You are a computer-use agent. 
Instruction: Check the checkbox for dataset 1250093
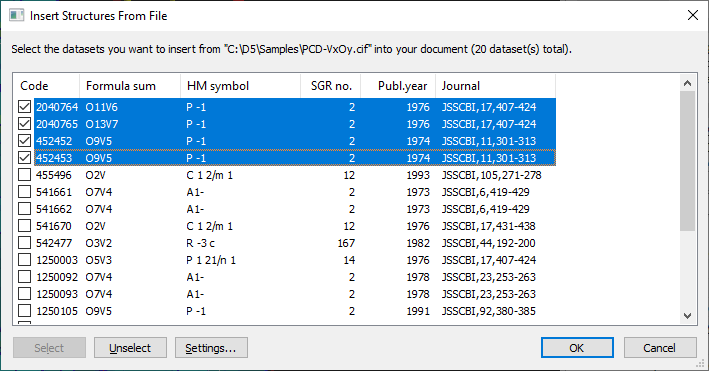[x=24, y=294]
